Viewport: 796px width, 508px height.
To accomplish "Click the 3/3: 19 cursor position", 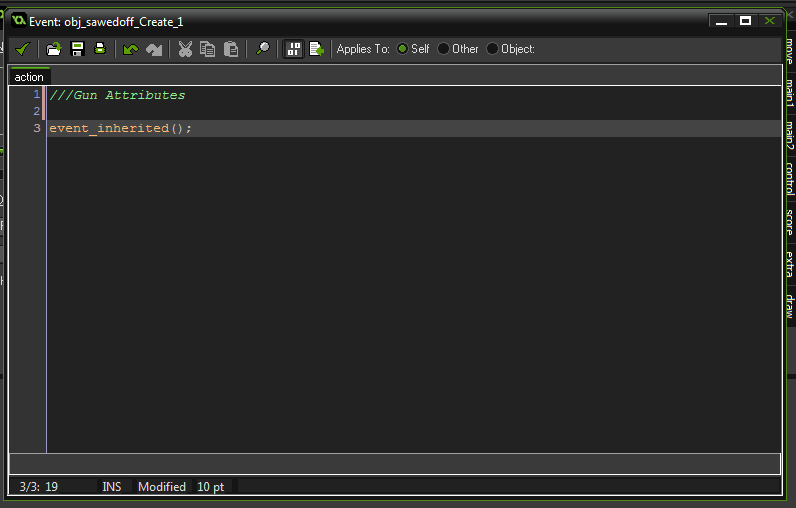I will point(39,487).
